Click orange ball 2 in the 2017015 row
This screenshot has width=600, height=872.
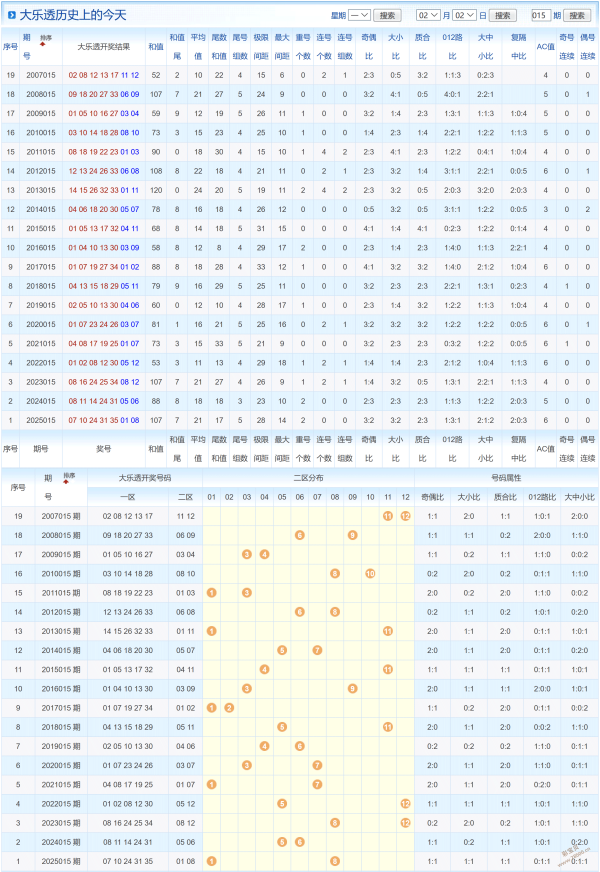tap(229, 708)
